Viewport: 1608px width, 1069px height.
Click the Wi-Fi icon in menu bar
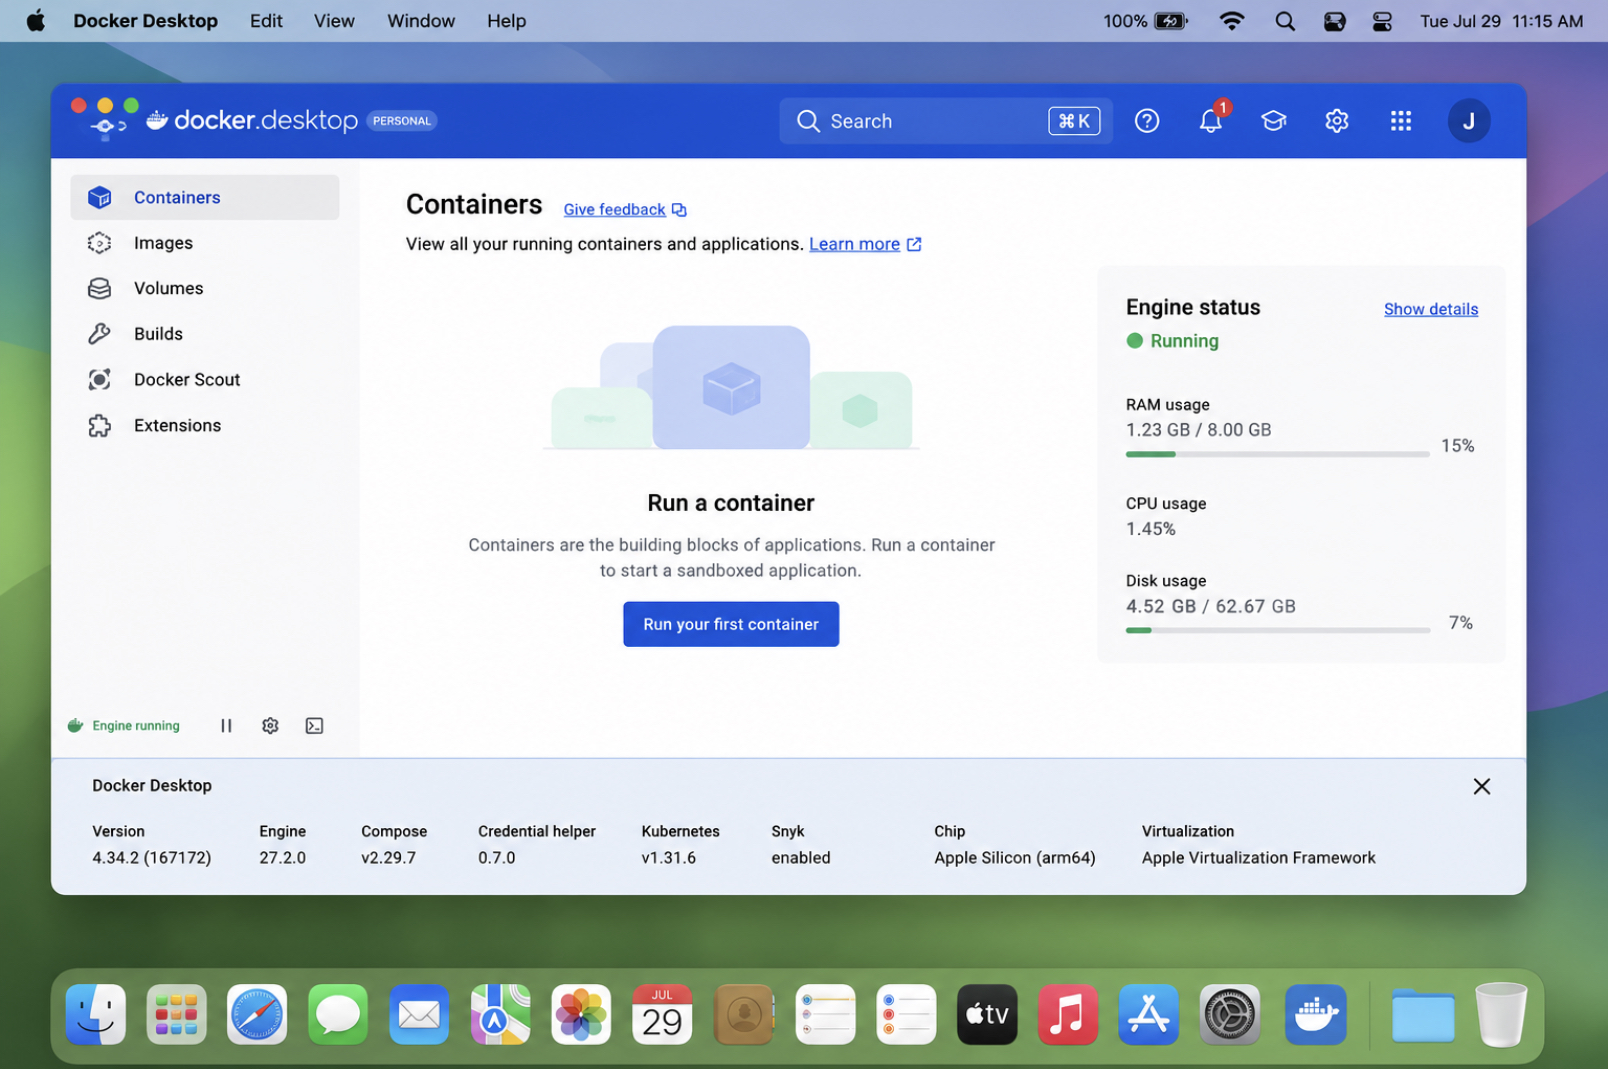(1232, 21)
